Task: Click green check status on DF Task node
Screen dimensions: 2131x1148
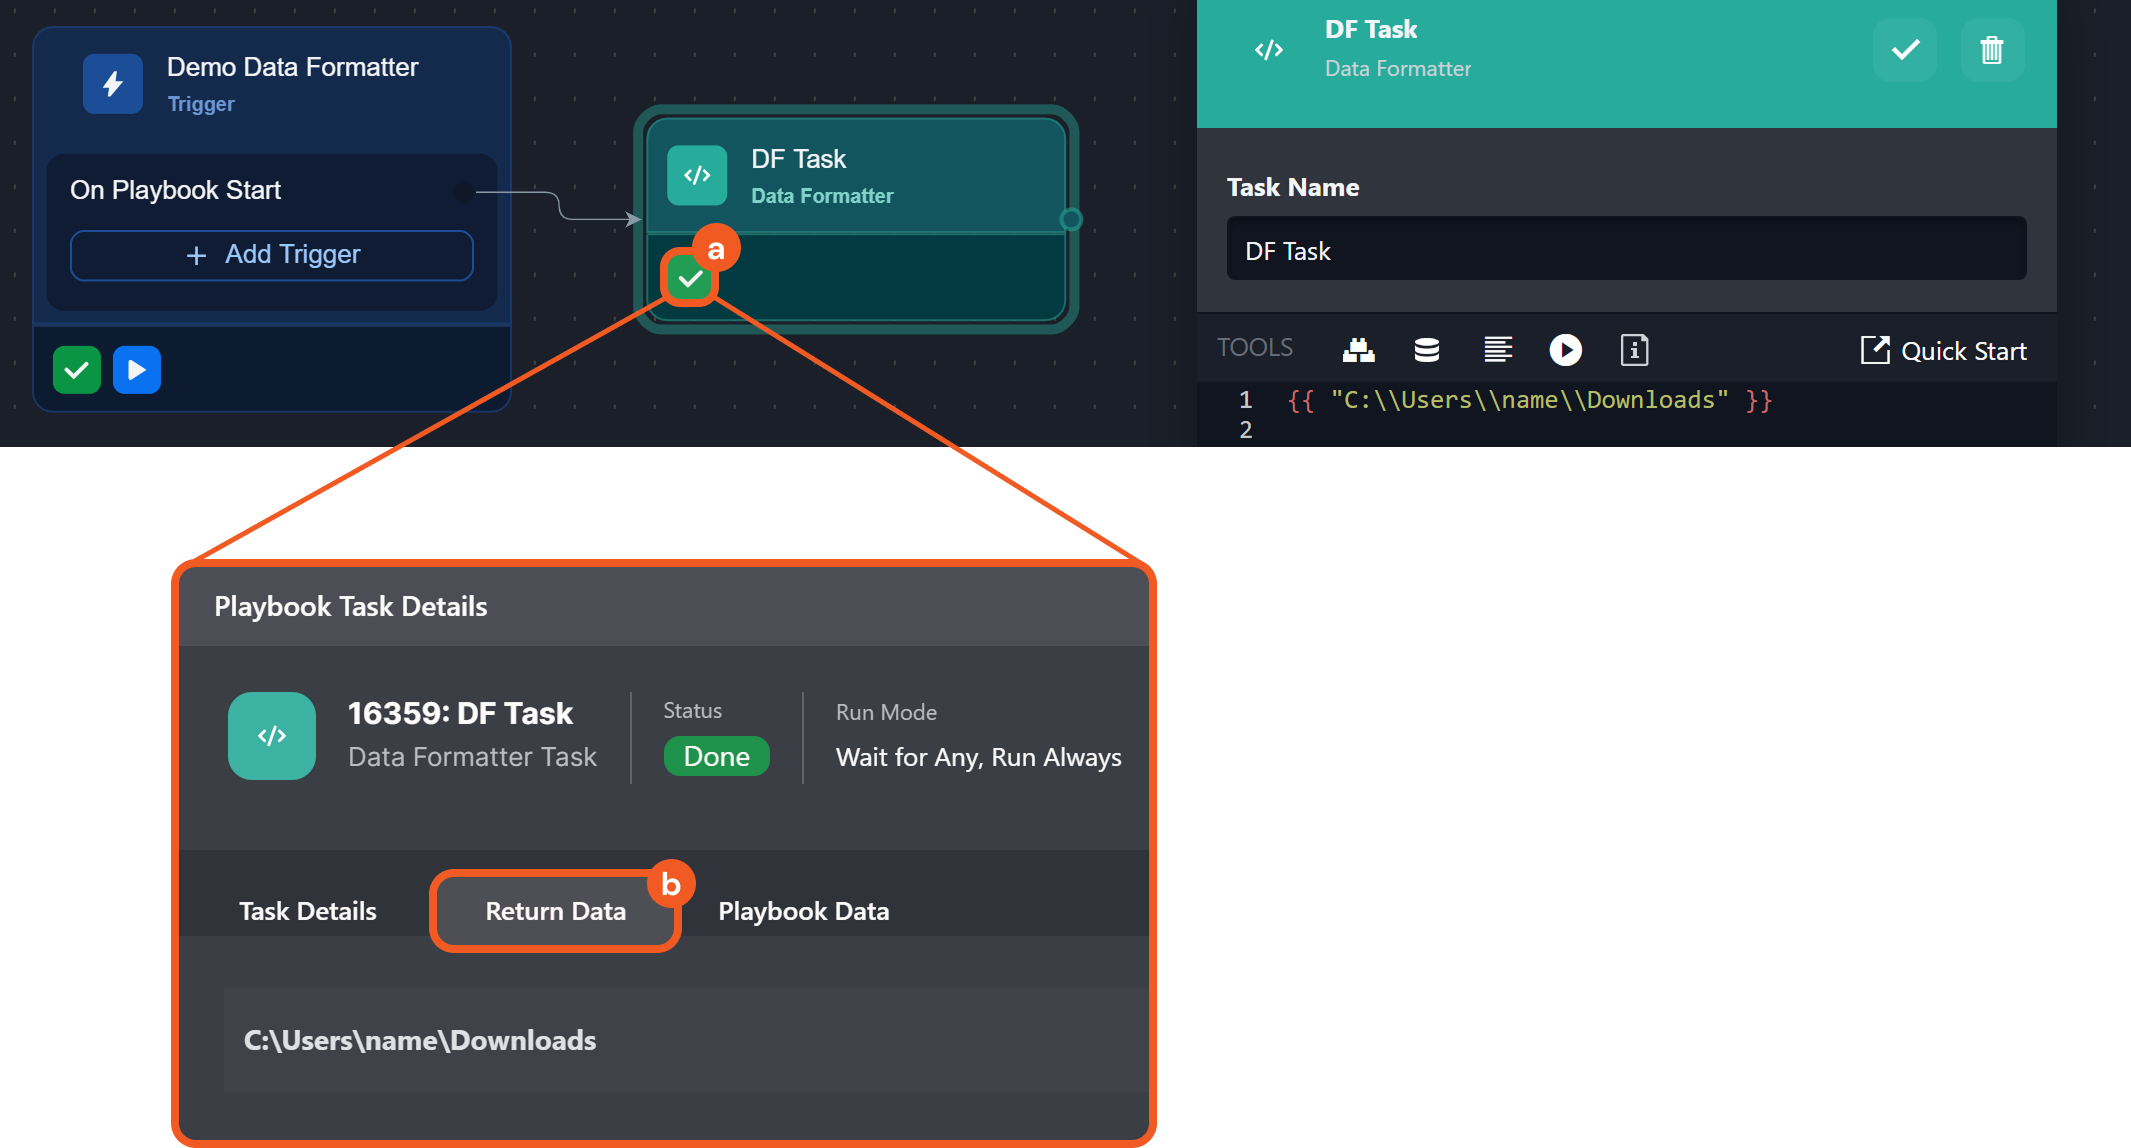Action: (x=689, y=279)
